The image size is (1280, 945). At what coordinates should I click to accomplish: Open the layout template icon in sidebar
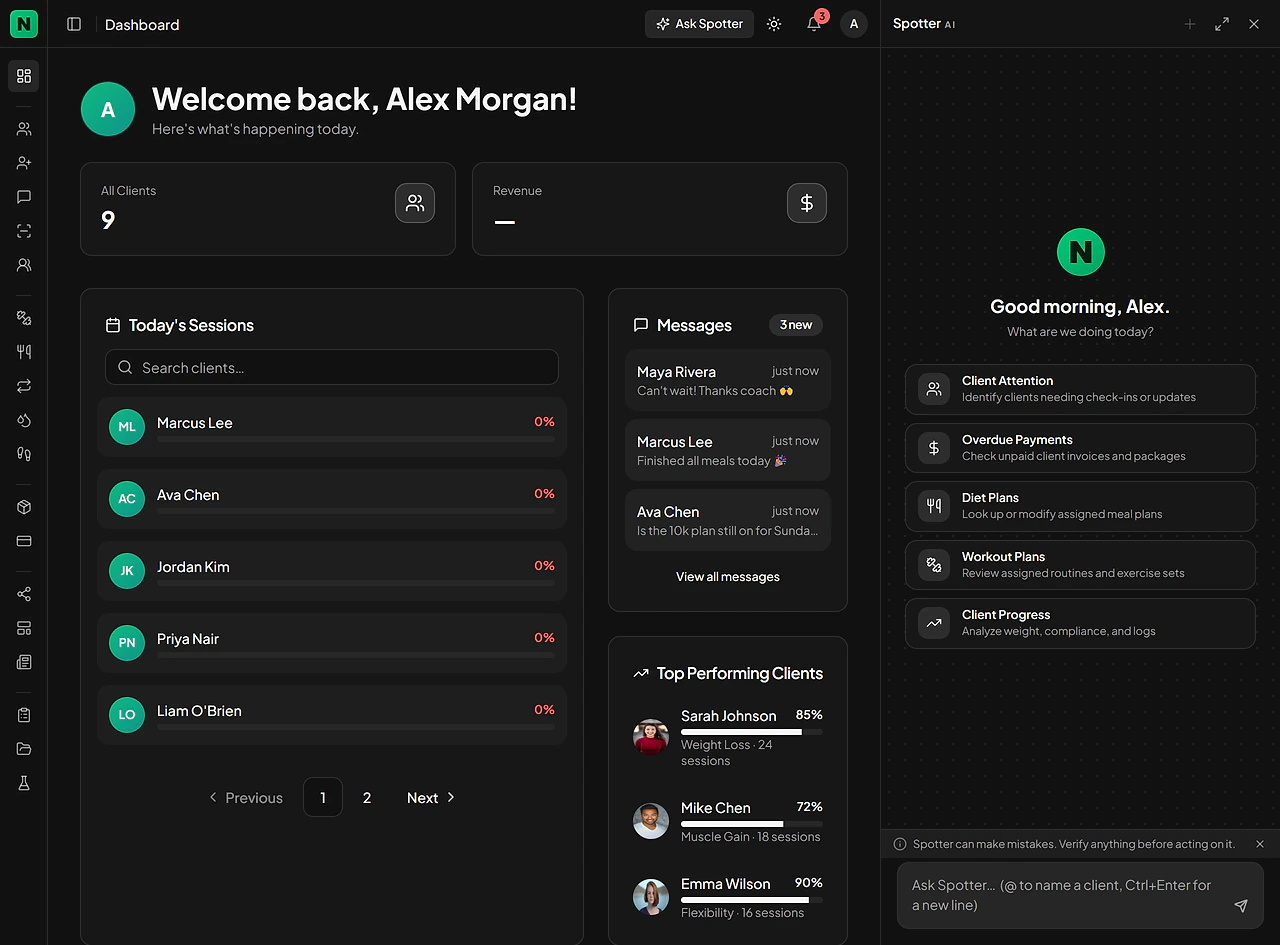24,628
